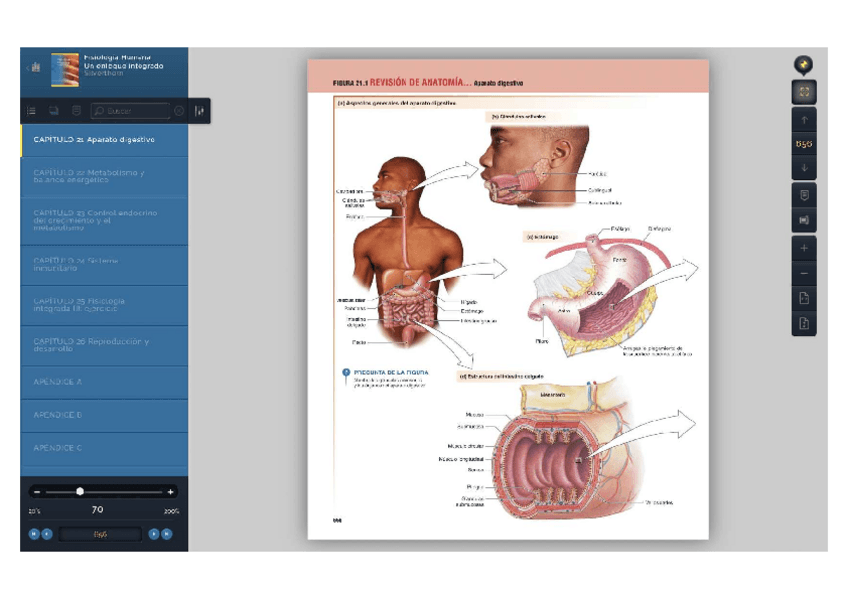
Task: Click the bottom page number field
Action: click(x=101, y=534)
